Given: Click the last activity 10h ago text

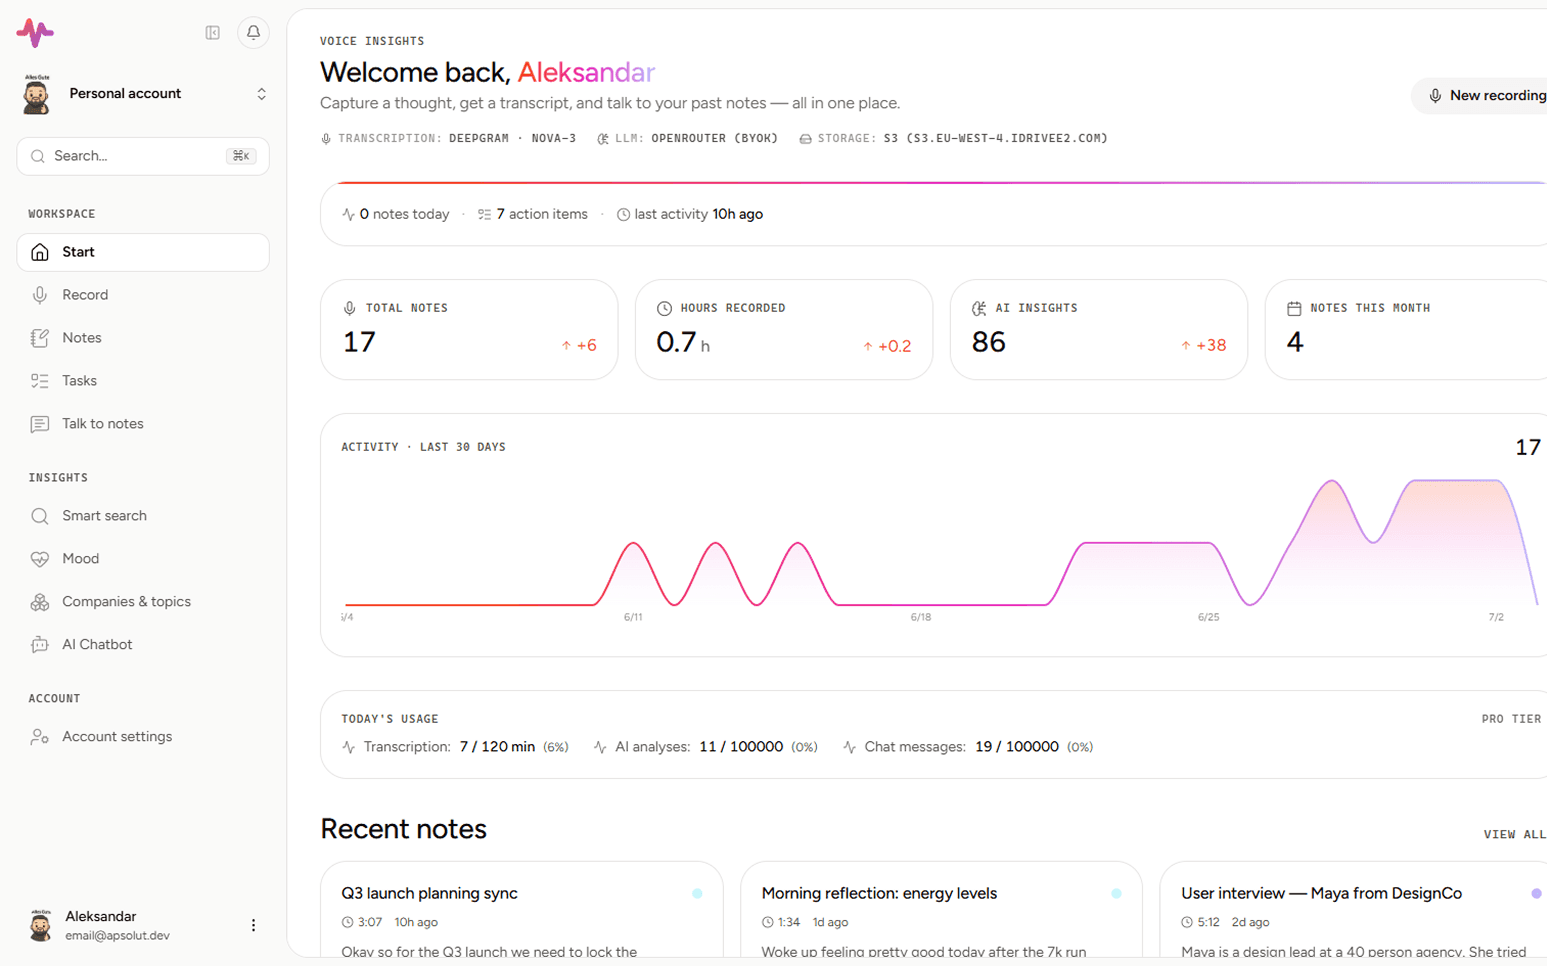Looking at the screenshot, I should [x=698, y=214].
